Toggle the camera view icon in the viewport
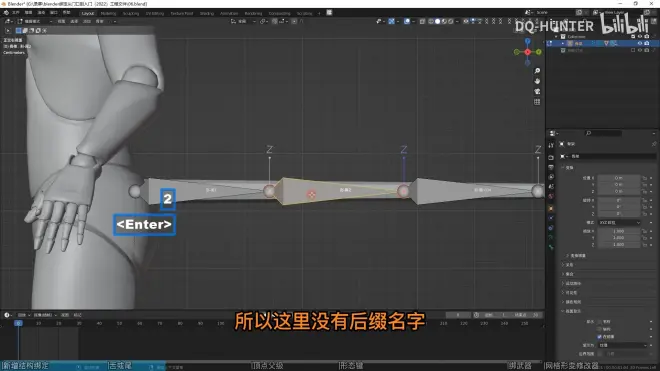This screenshot has height=371, width=660. click(537, 91)
